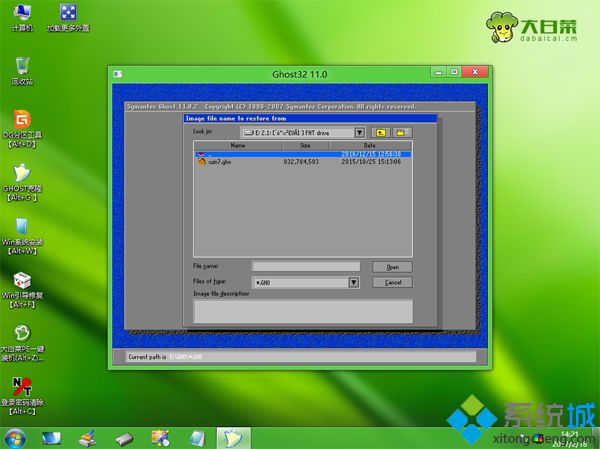Minimize the Ghost32 11.0 window
Screen dimensions: 600x449
439,72
